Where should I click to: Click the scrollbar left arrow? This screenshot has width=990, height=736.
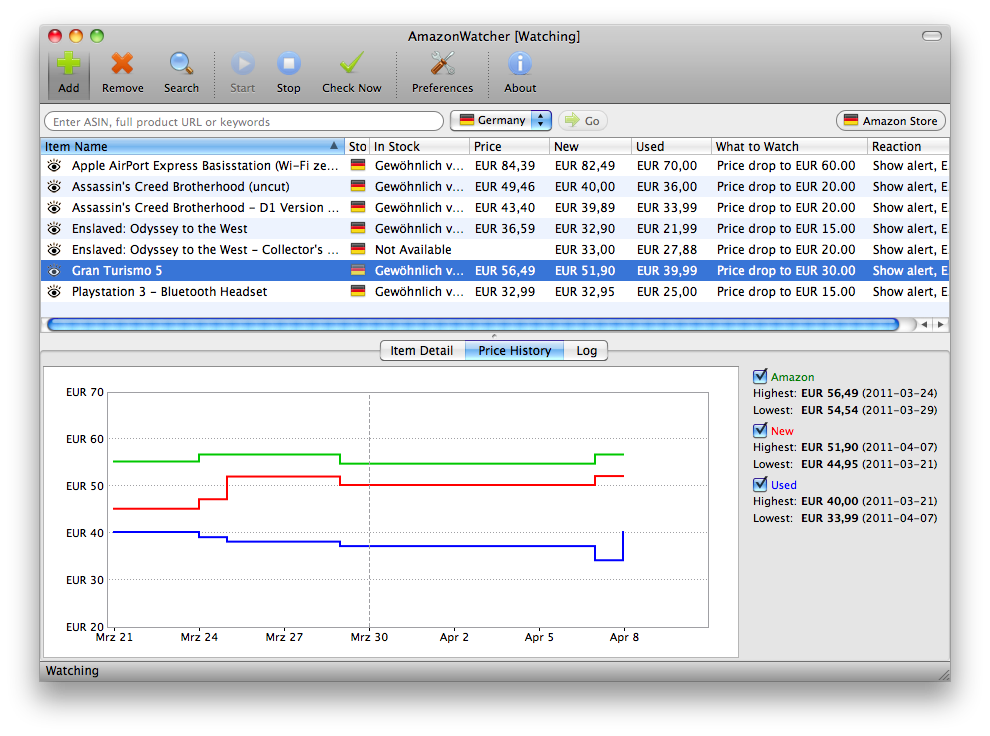pyautogui.click(x=924, y=324)
